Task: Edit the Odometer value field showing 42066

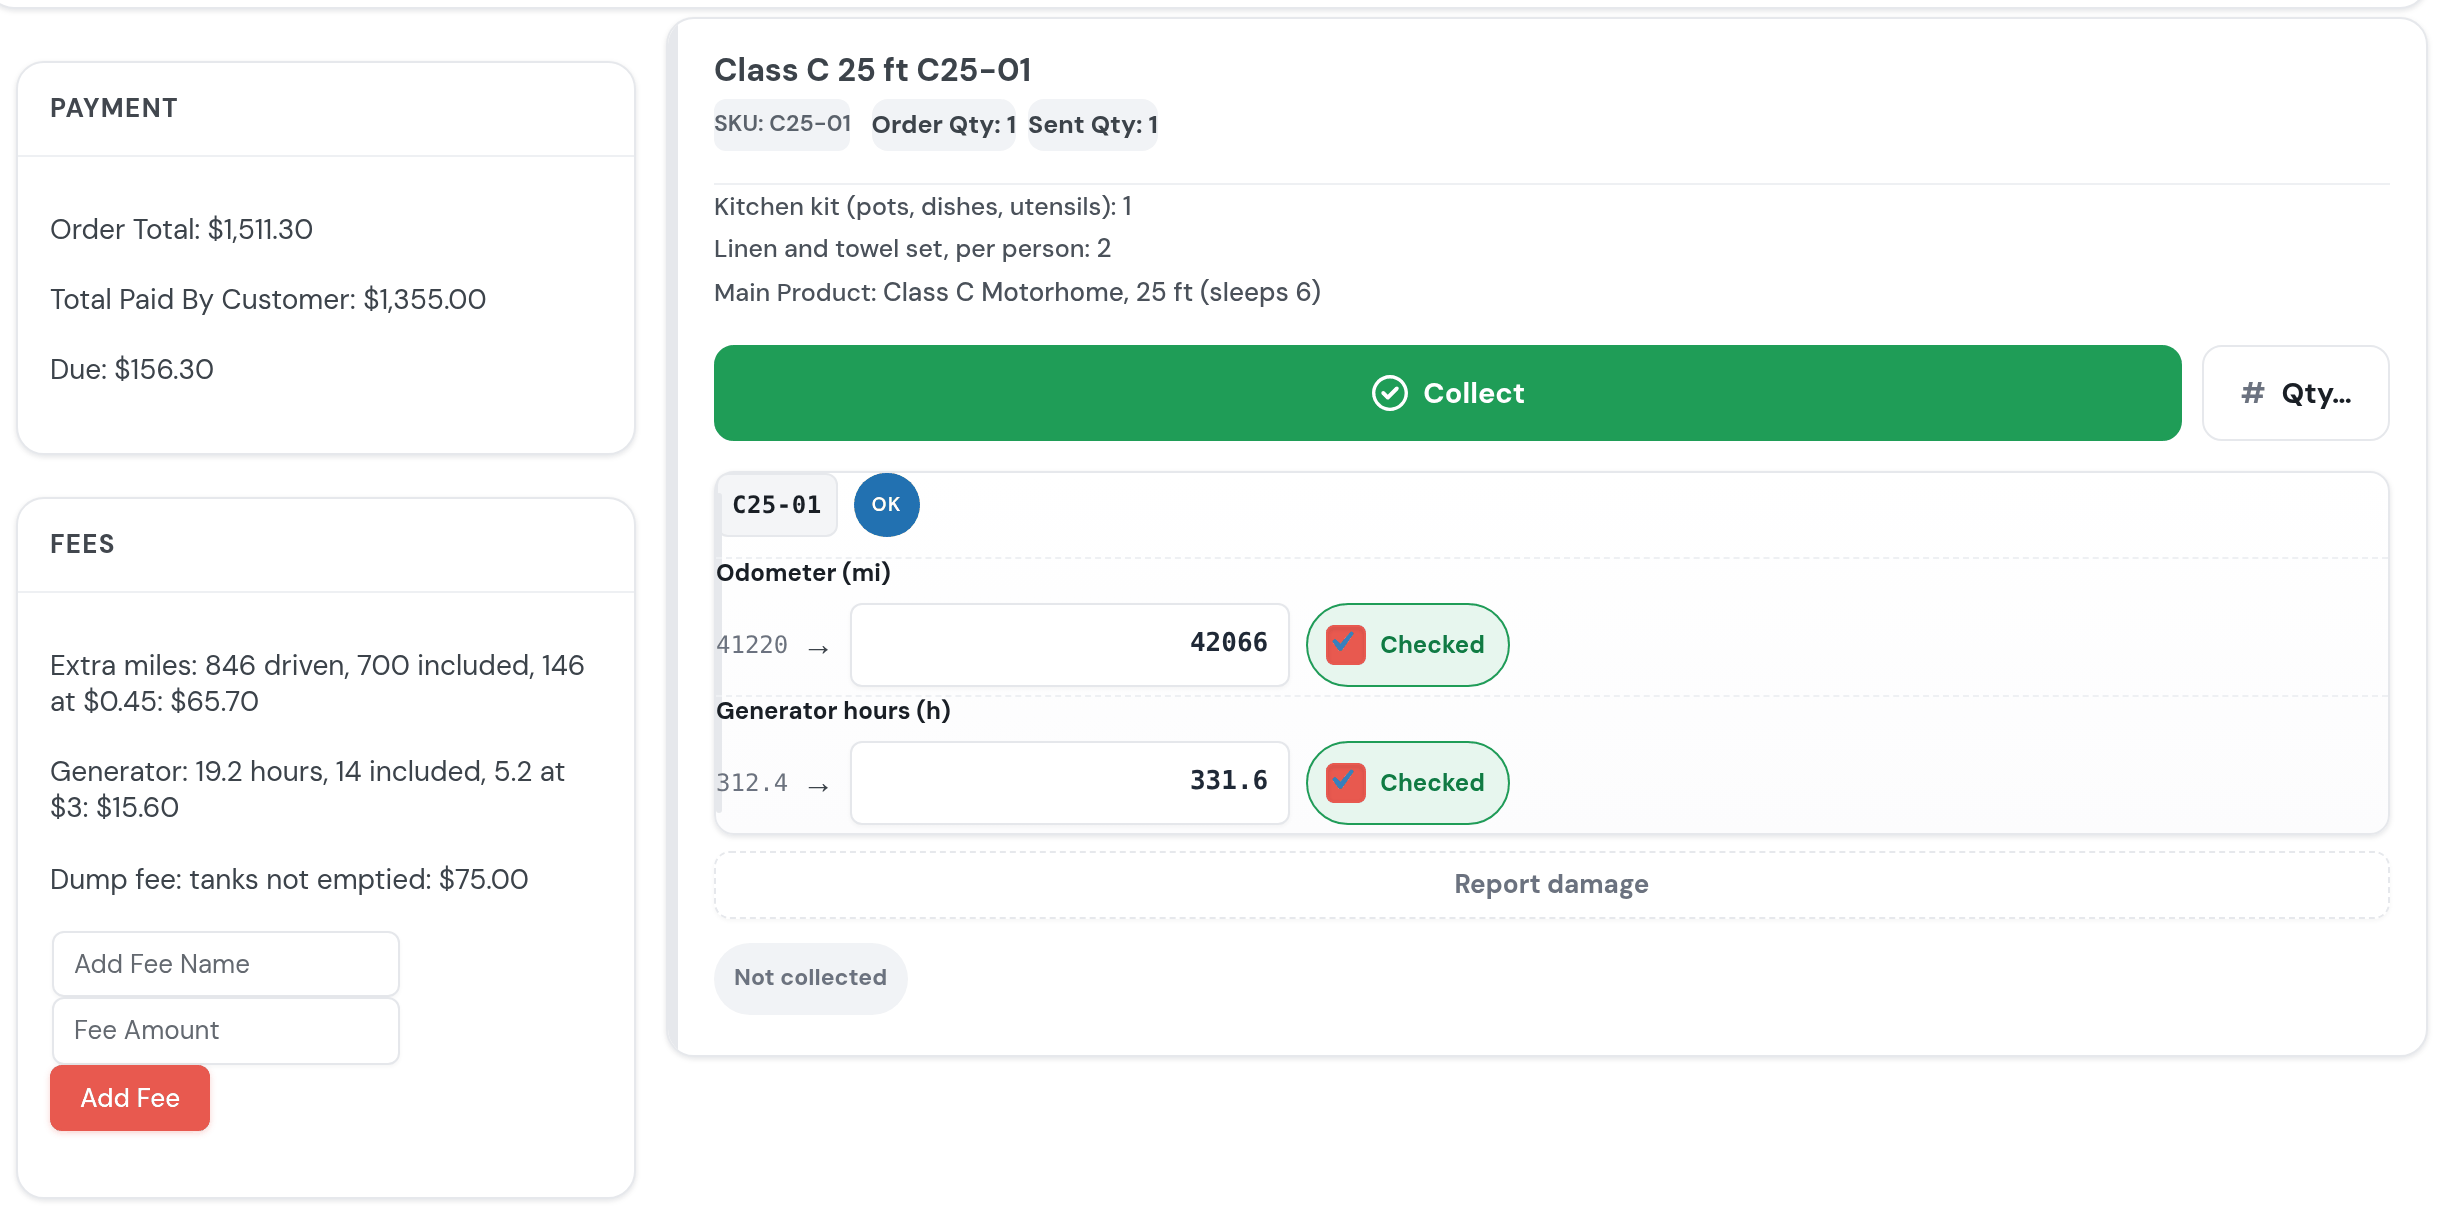Action: point(1070,644)
